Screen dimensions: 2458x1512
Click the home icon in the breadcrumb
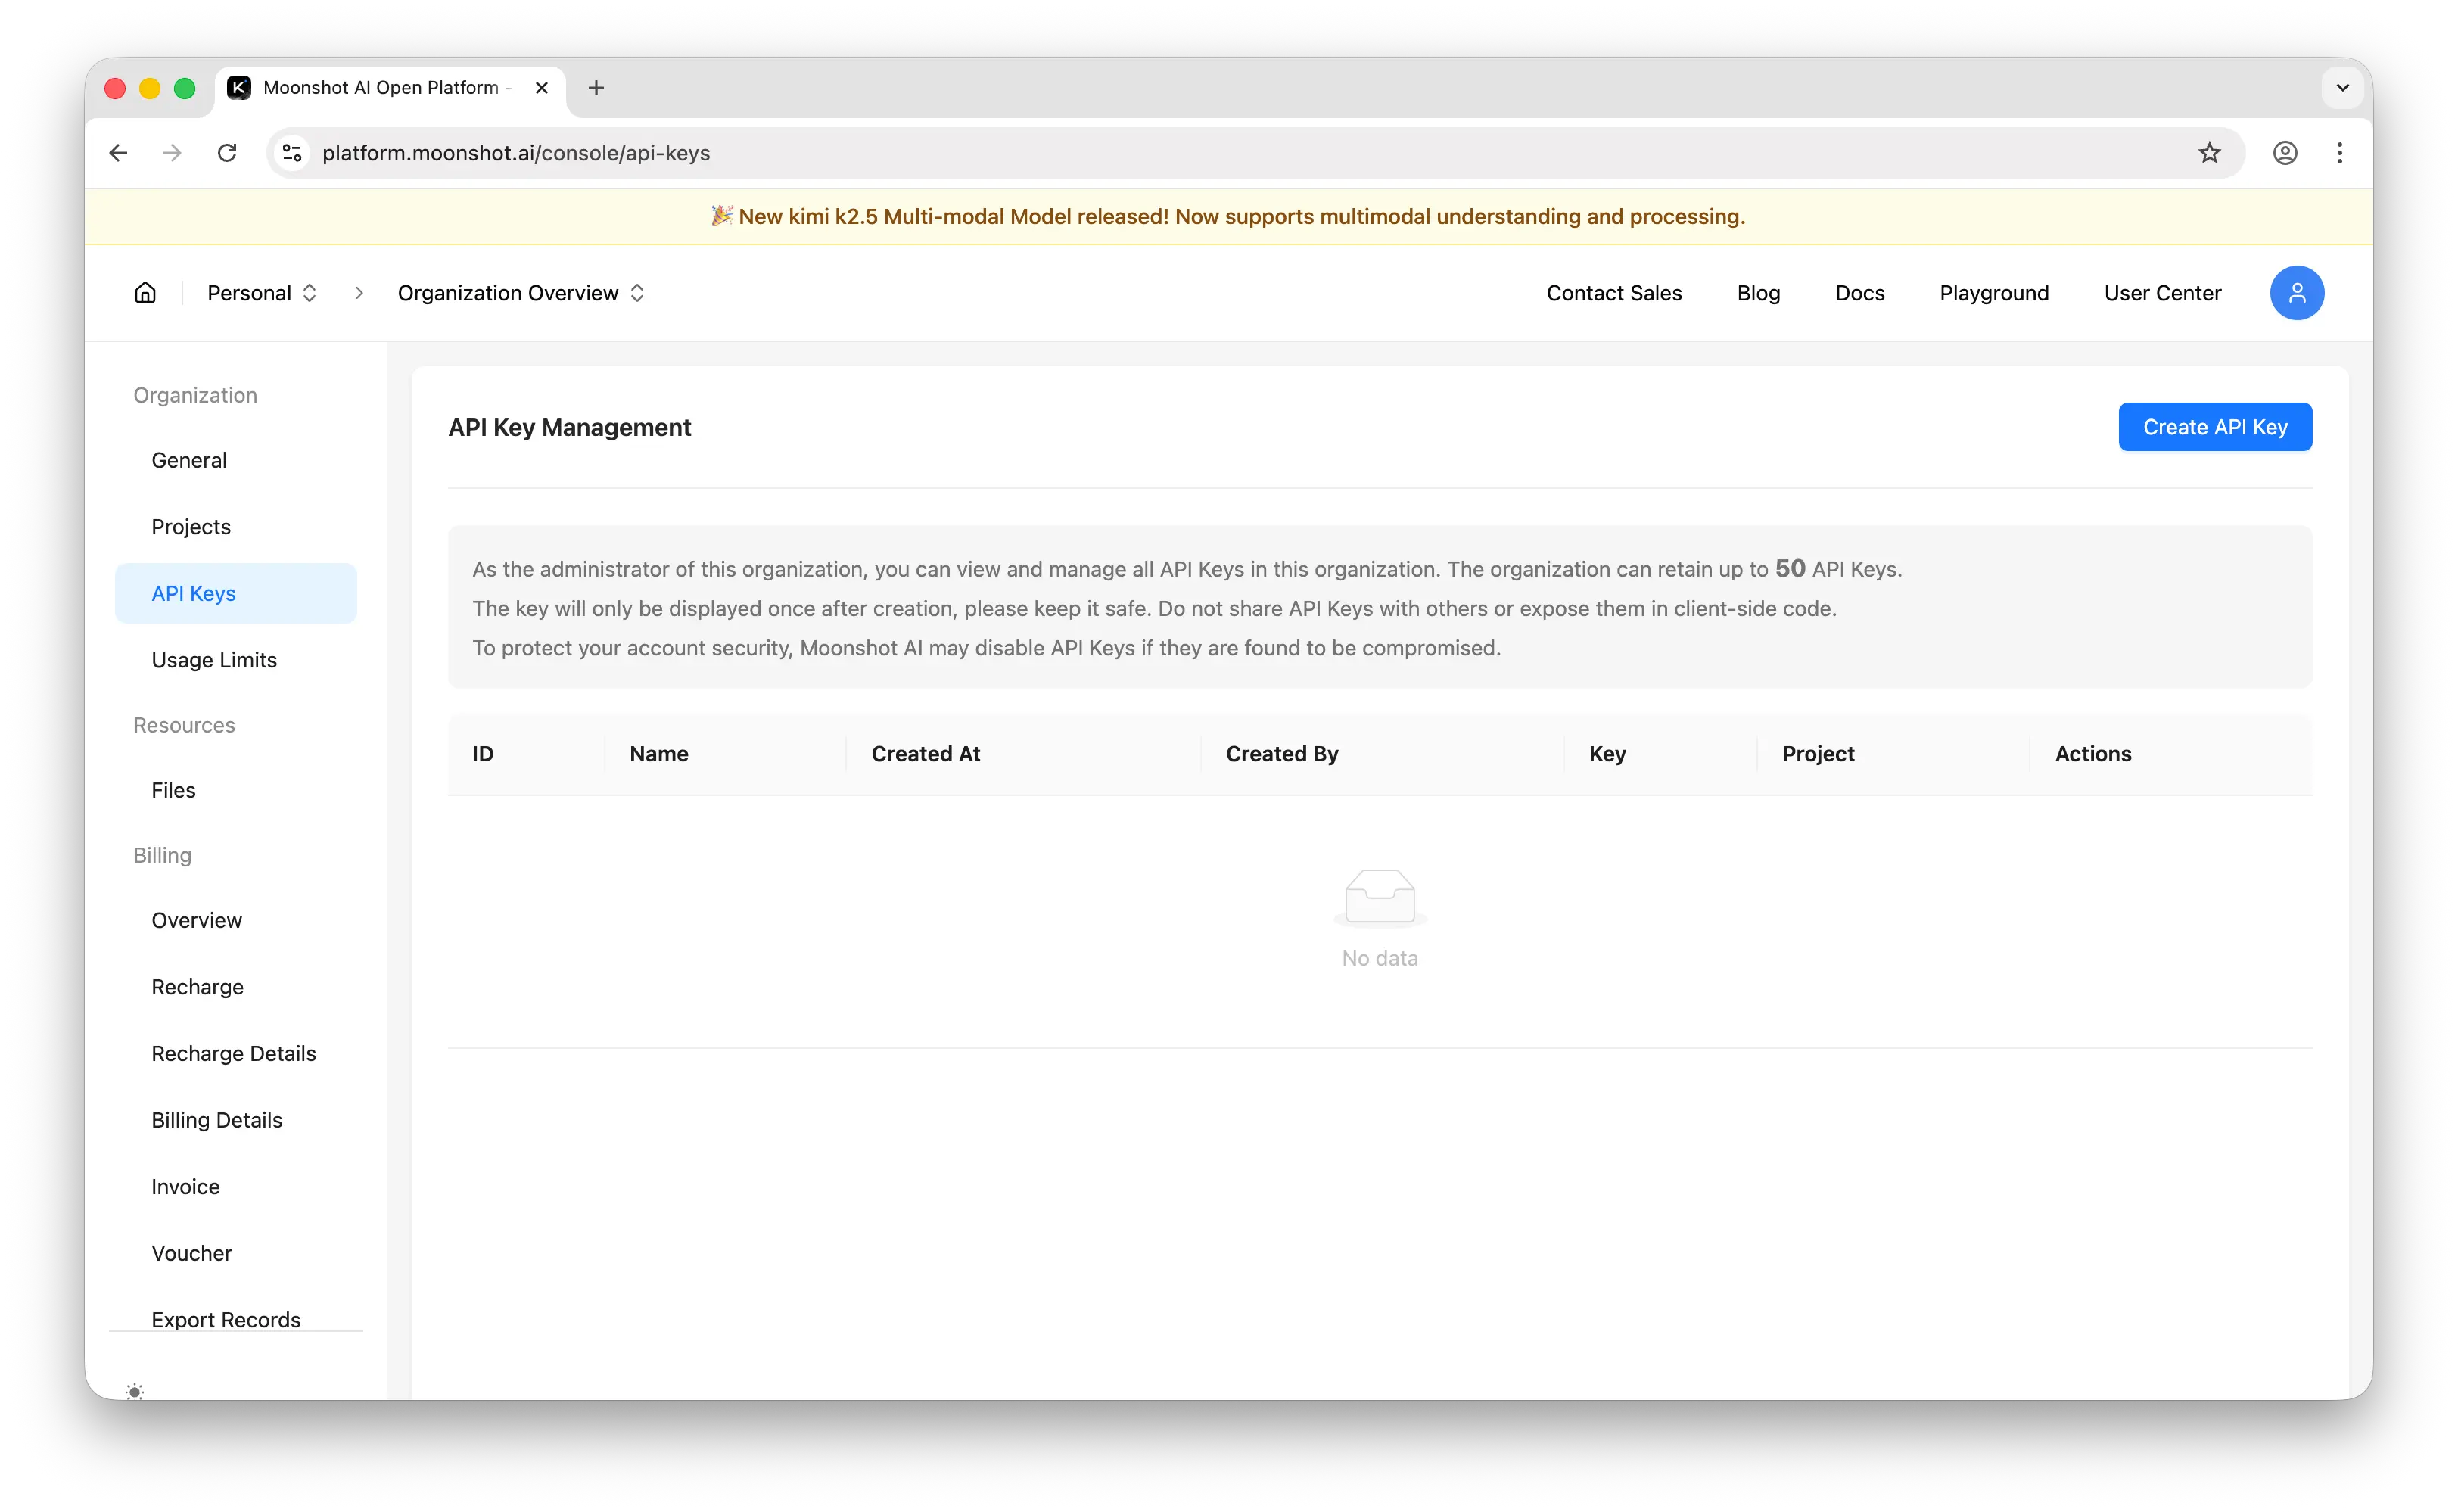click(x=144, y=292)
